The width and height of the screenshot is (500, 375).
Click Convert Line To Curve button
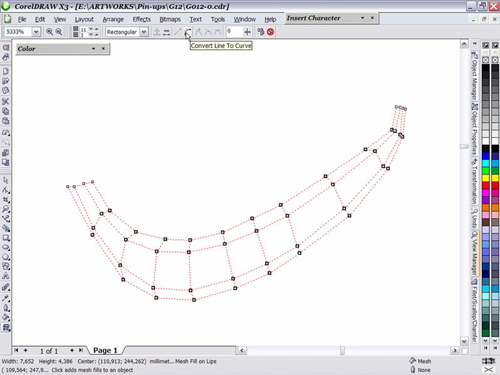(x=188, y=32)
